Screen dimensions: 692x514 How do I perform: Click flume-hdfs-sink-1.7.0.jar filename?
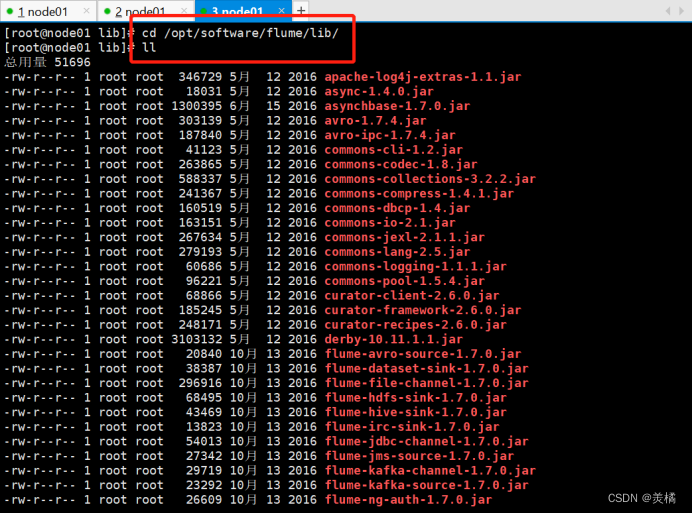pyautogui.click(x=416, y=397)
